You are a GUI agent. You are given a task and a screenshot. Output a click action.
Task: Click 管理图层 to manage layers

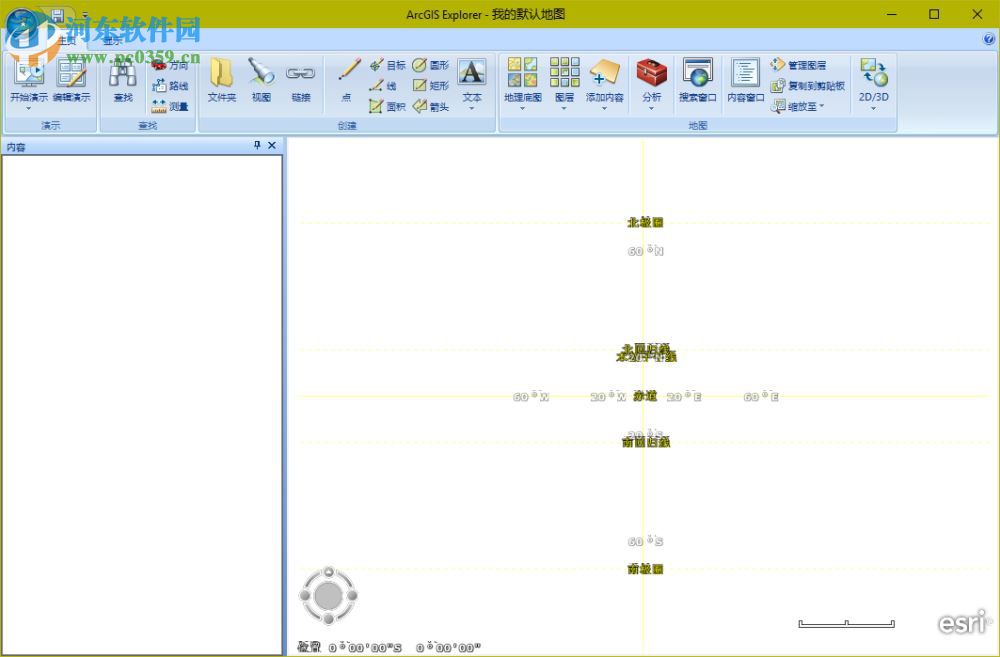(x=806, y=64)
